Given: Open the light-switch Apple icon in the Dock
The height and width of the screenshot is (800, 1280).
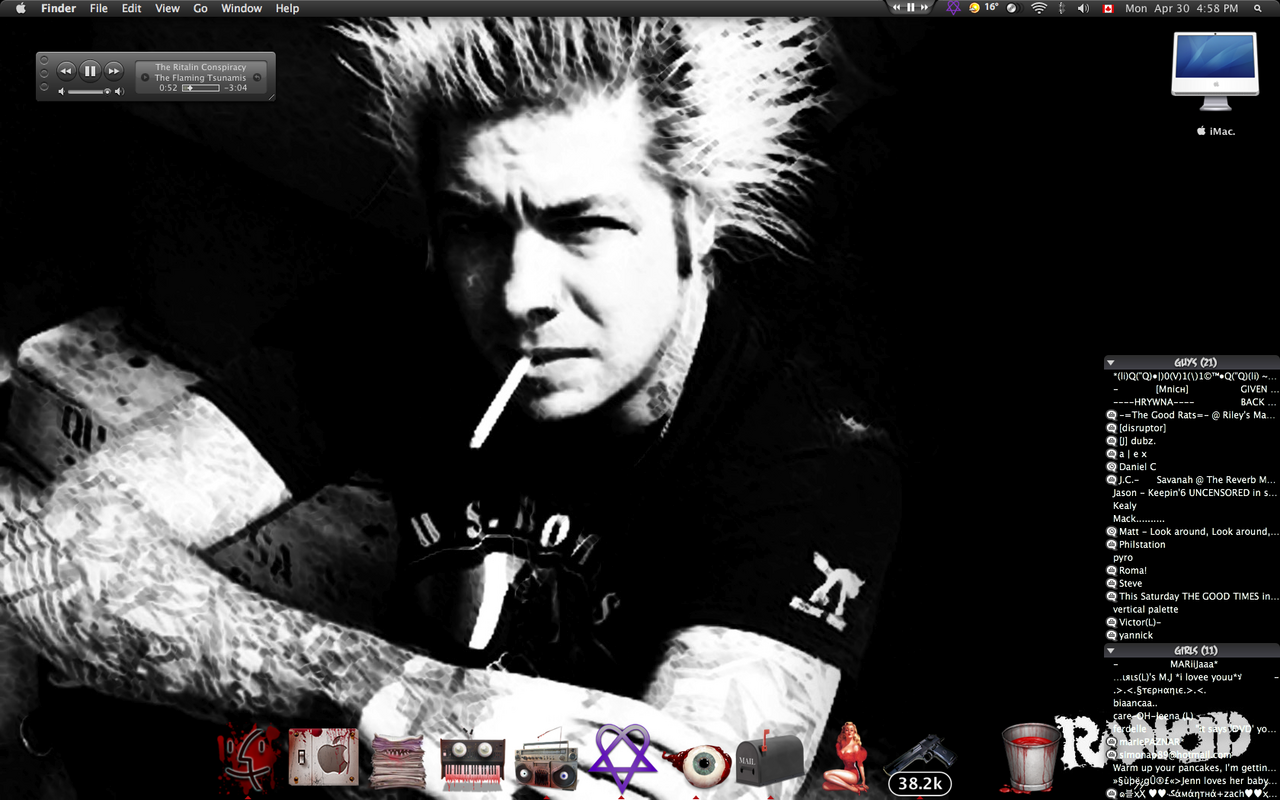Looking at the screenshot, I should coord(323,758).
